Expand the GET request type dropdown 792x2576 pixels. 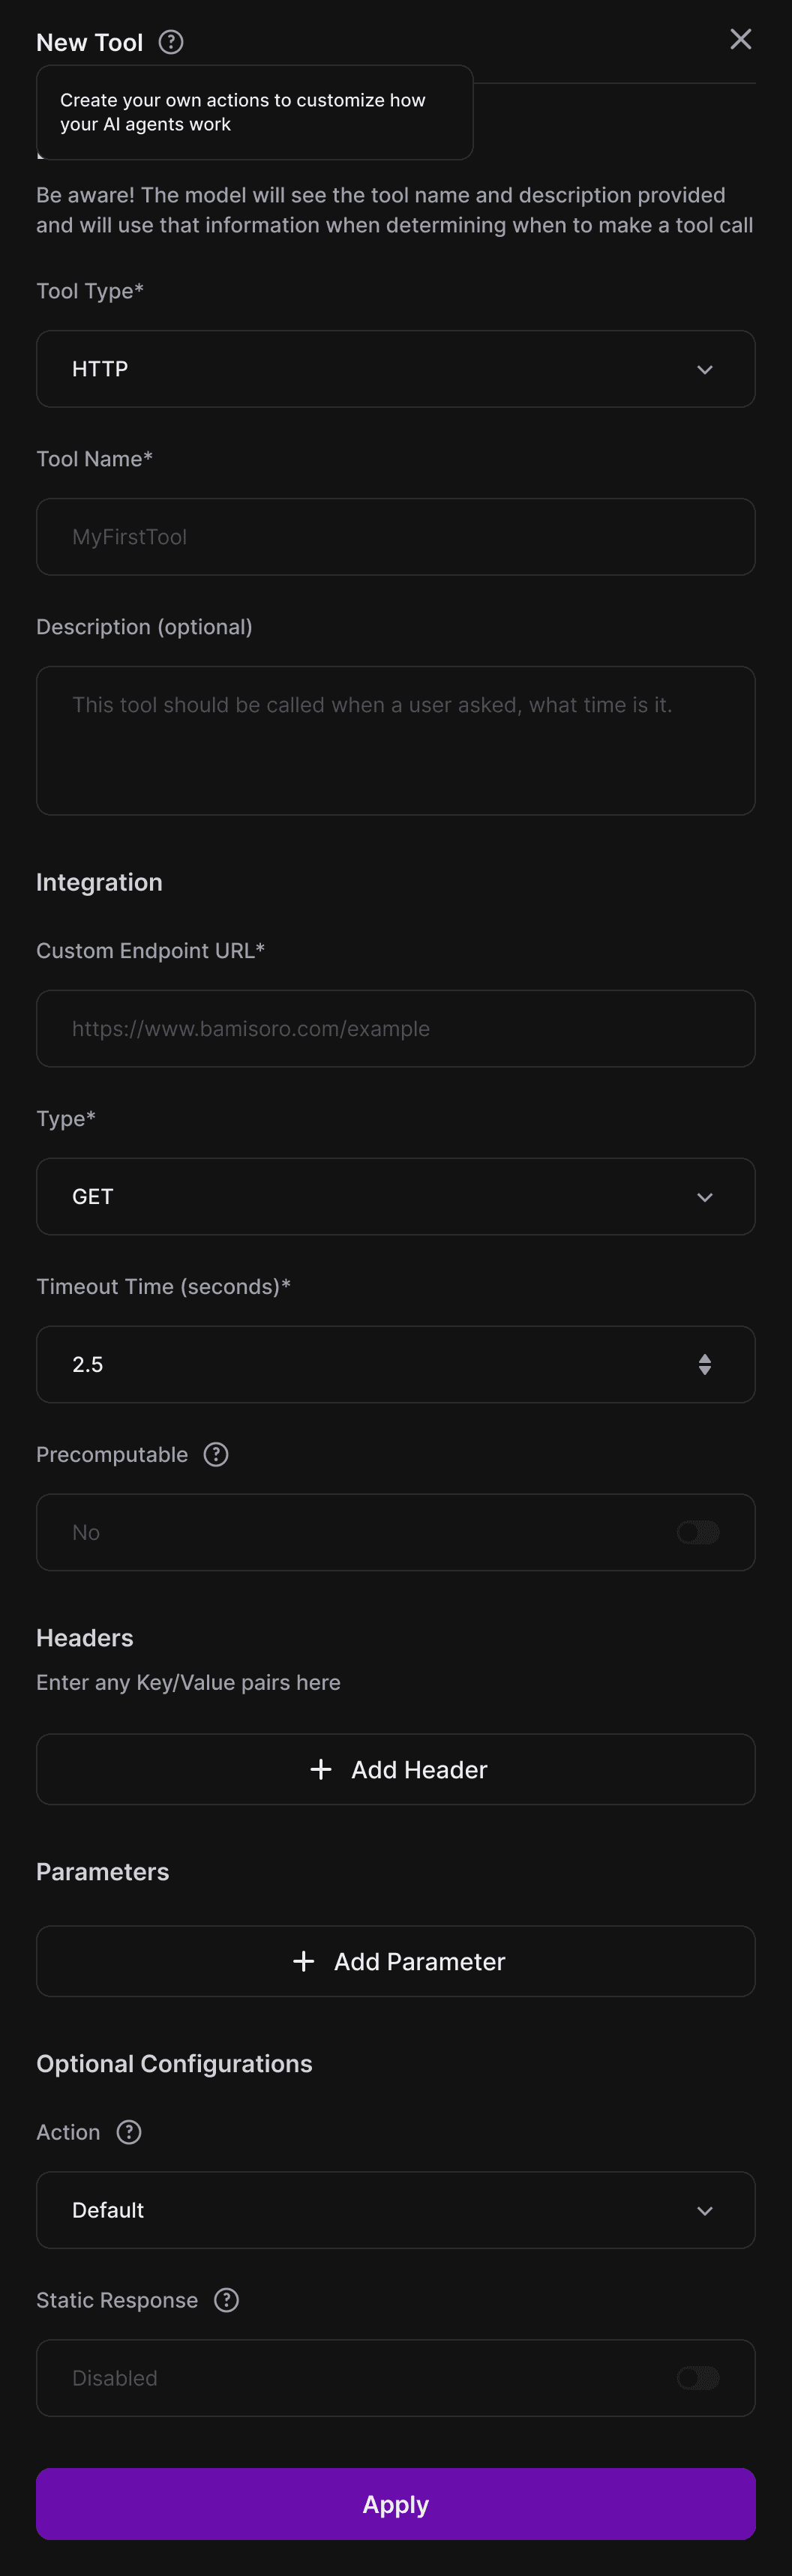396,1197
